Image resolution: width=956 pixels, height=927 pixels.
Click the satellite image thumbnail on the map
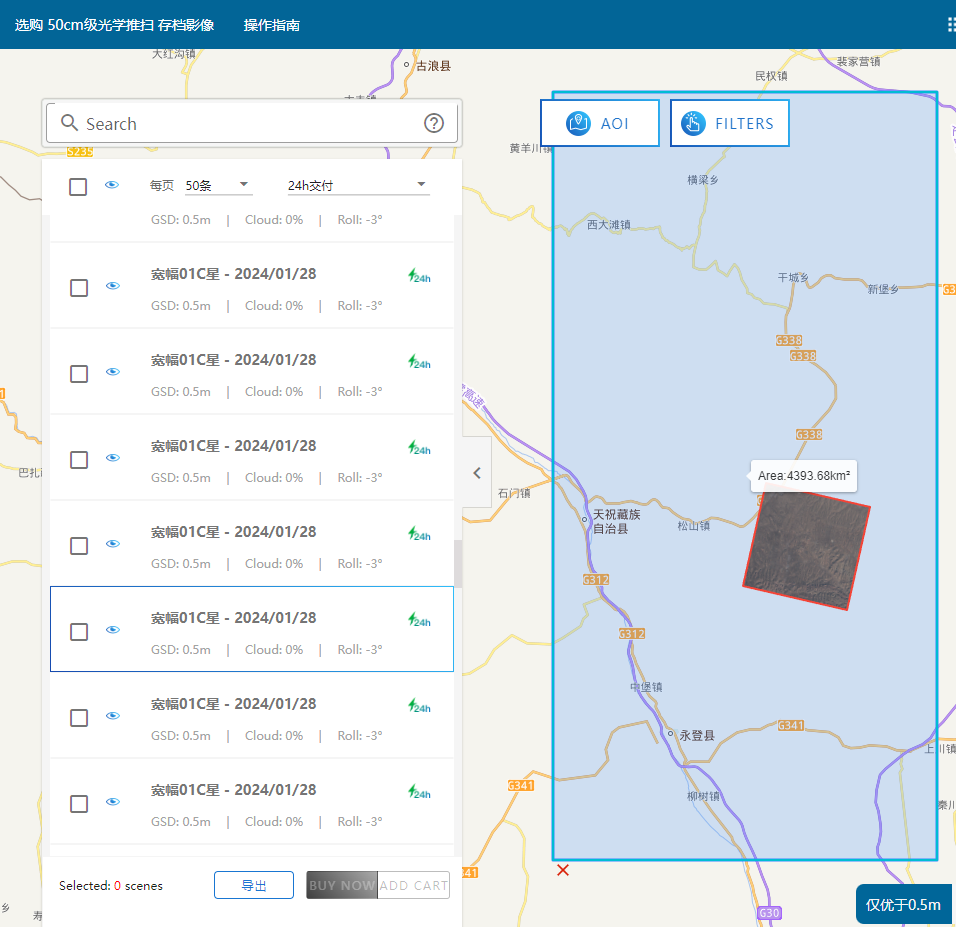[806, 549]
